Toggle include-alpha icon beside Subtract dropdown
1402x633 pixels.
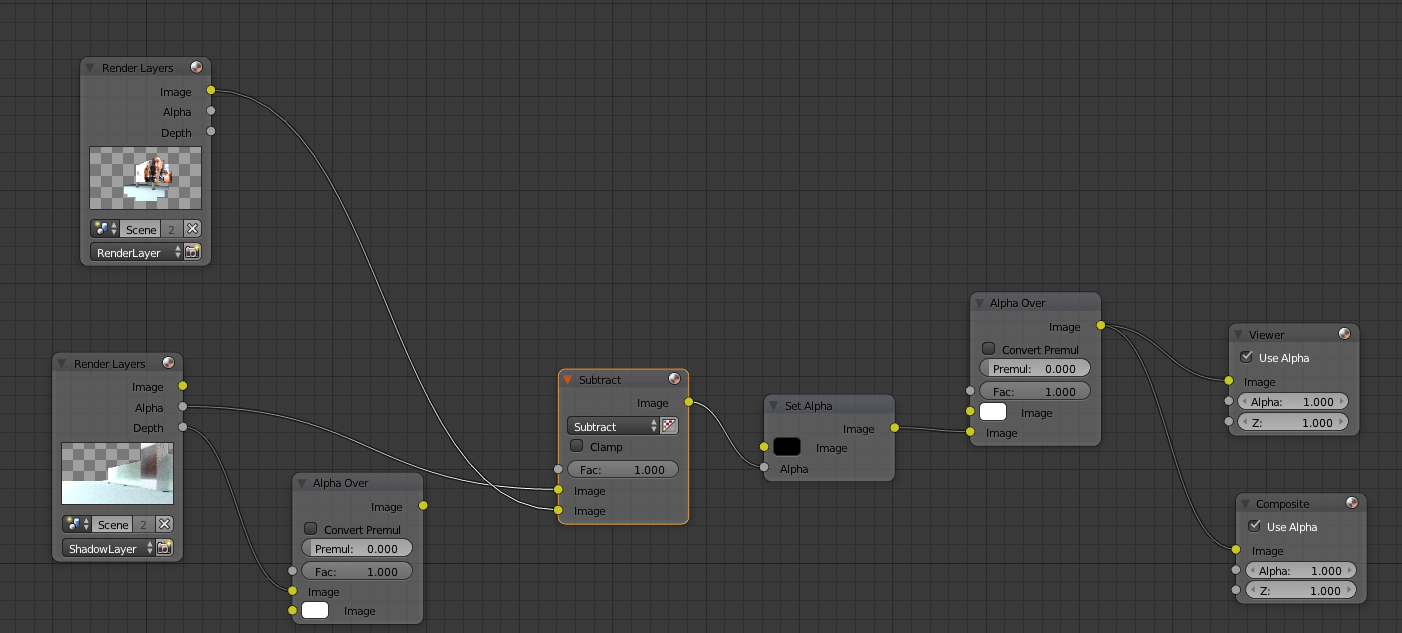670,426
